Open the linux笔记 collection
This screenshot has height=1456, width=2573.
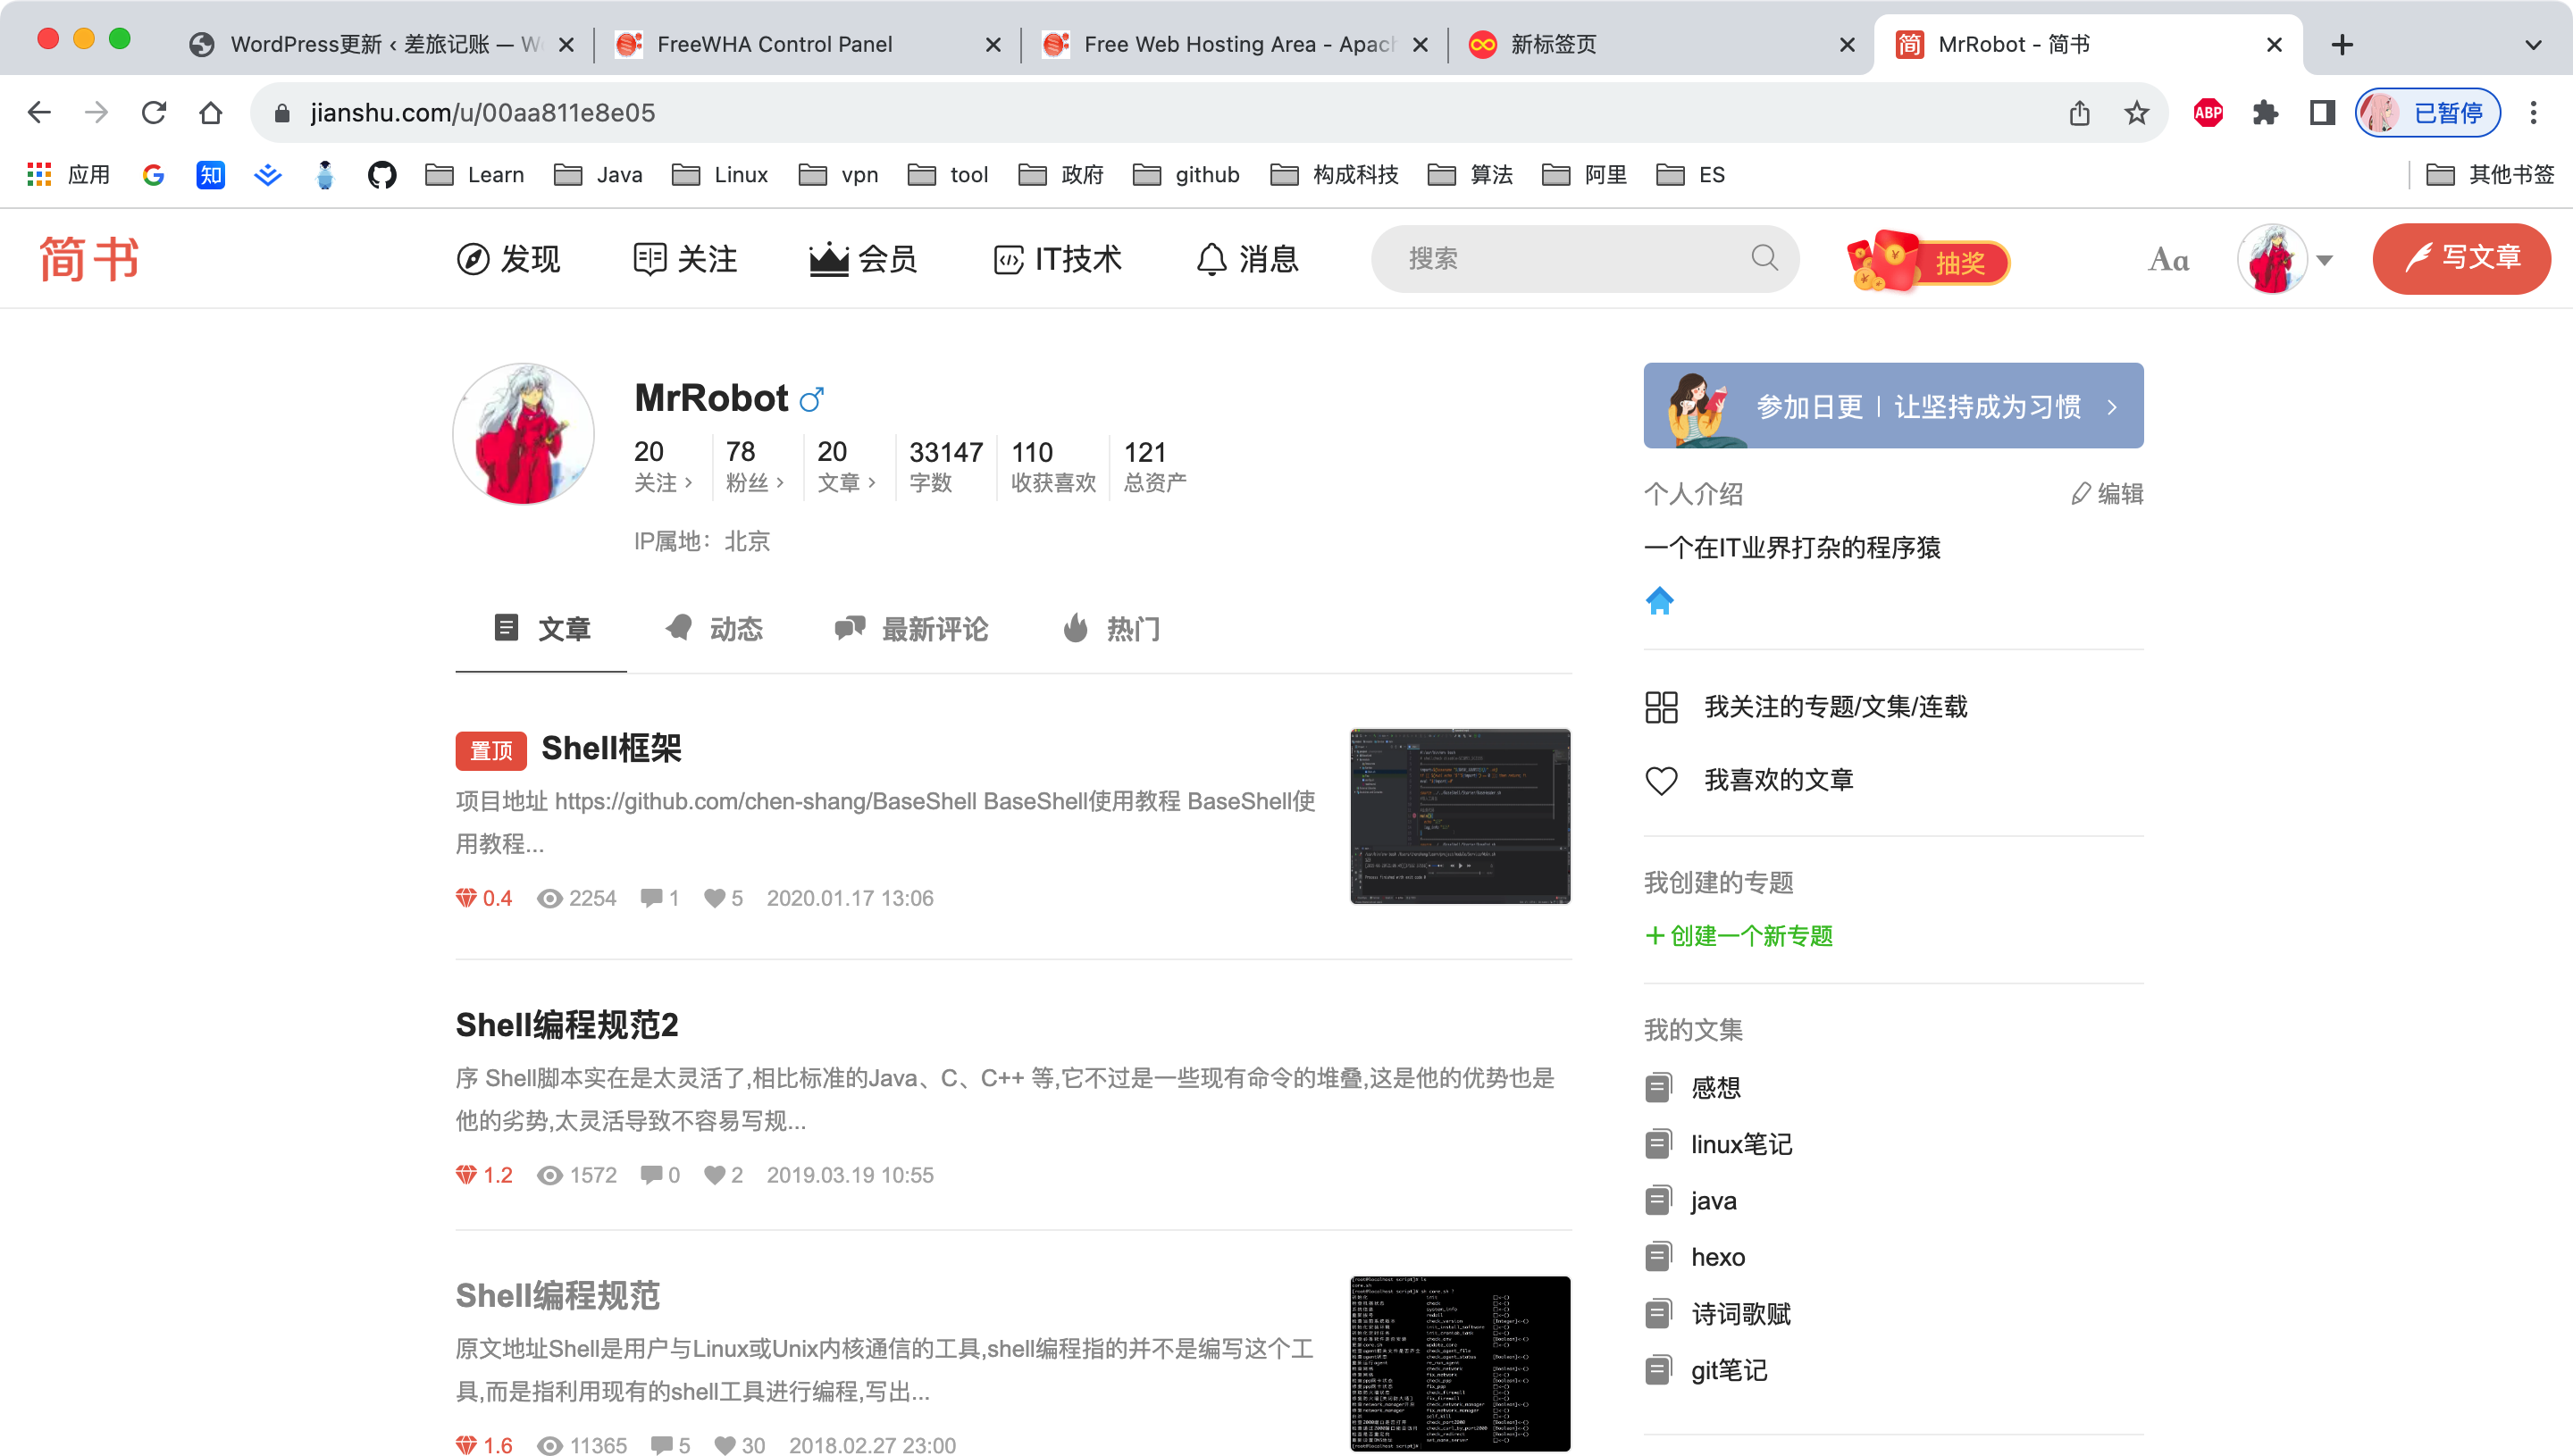click(x=1740, y=1144)
